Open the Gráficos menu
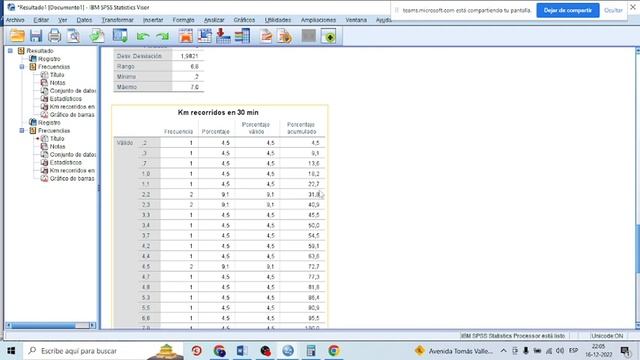Screen dimensions: 640x360 coord(244,20)
